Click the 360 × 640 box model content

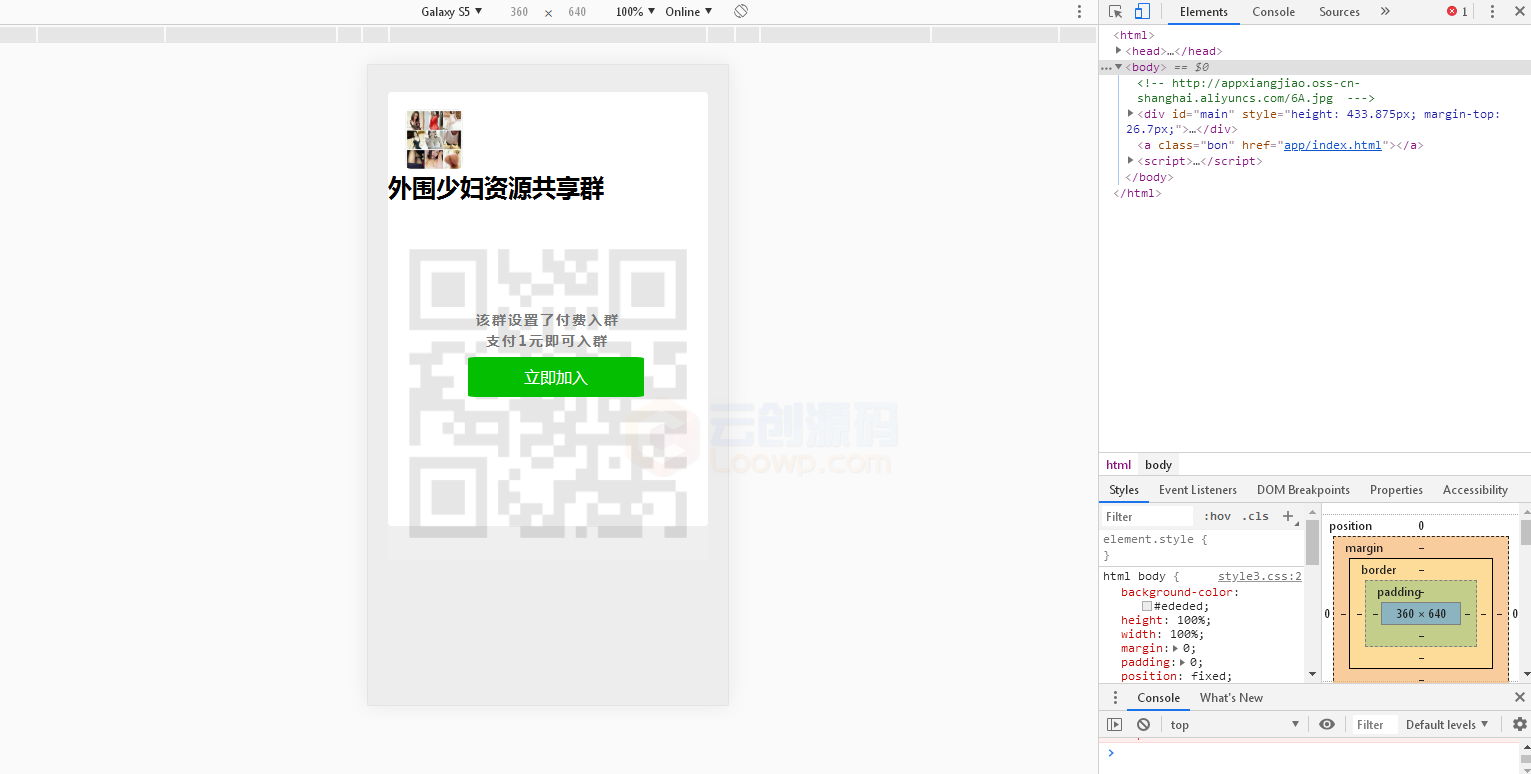click(x=1421, y=614)
